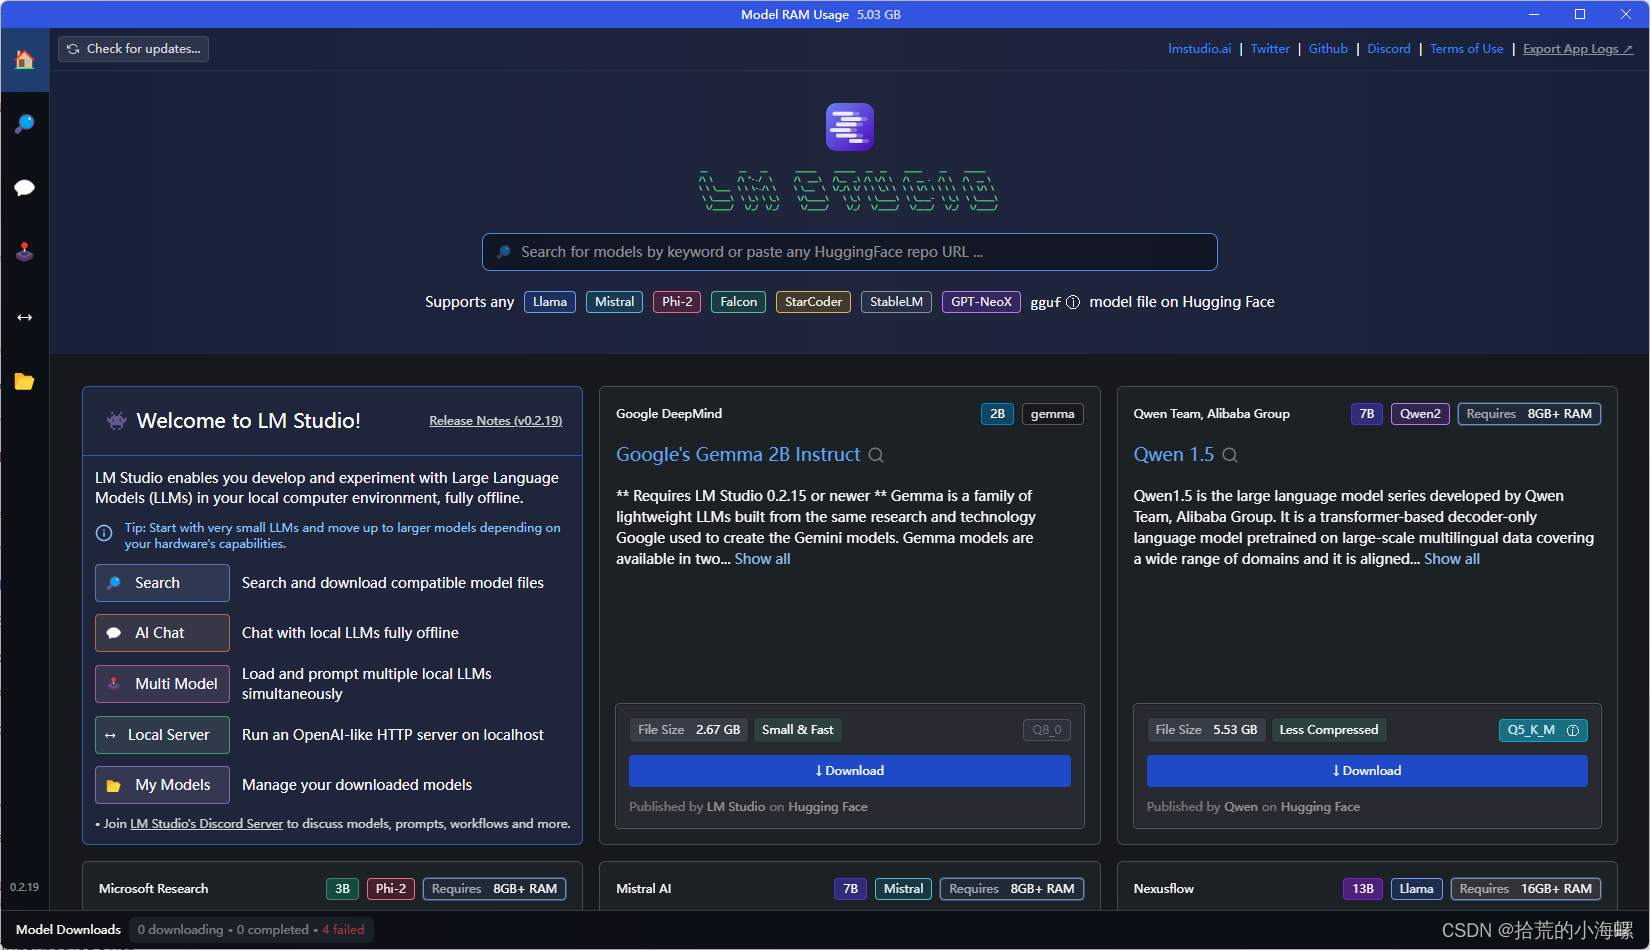Click the '4 failed' downloads status

pos(343,930)
